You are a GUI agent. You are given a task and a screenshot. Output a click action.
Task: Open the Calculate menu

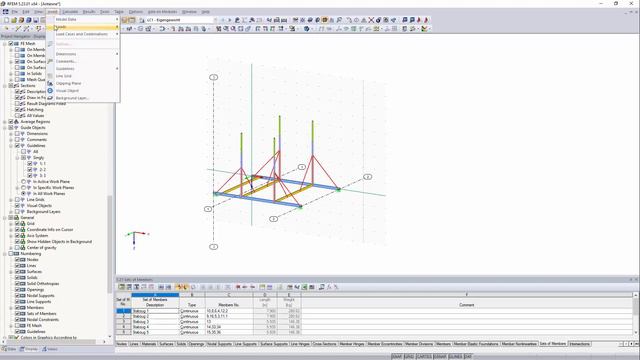[x=70, y=12]
